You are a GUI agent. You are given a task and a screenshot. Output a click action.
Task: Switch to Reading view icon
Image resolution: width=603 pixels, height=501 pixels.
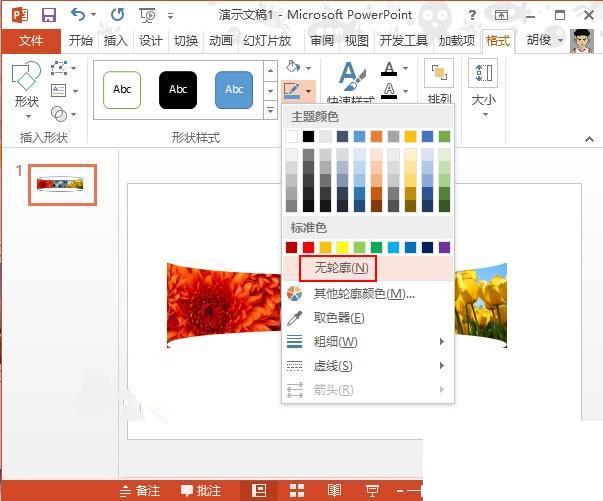[x=334, y=491]
